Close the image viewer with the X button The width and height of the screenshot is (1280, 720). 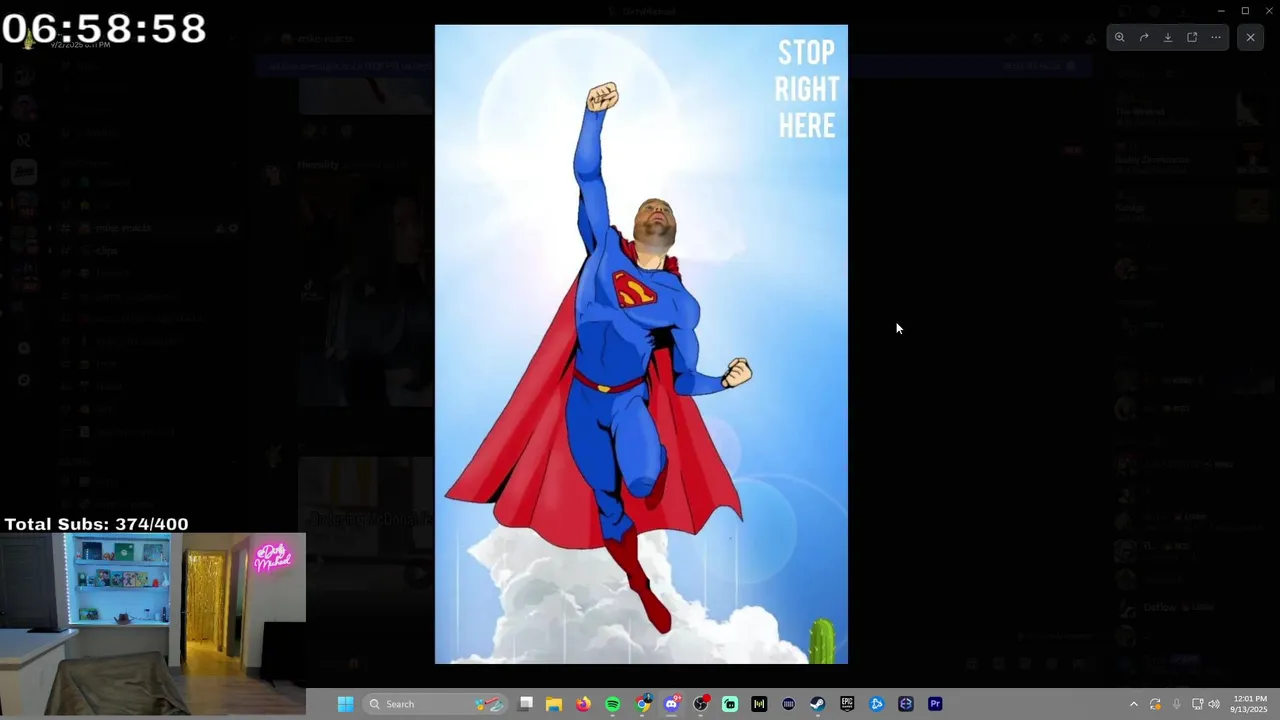1250,37
